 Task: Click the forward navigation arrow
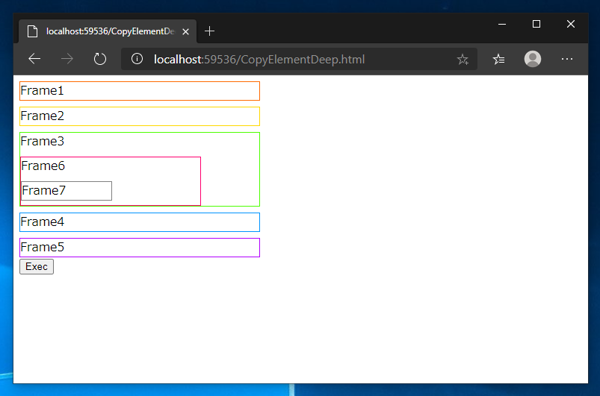coord(67,59)
